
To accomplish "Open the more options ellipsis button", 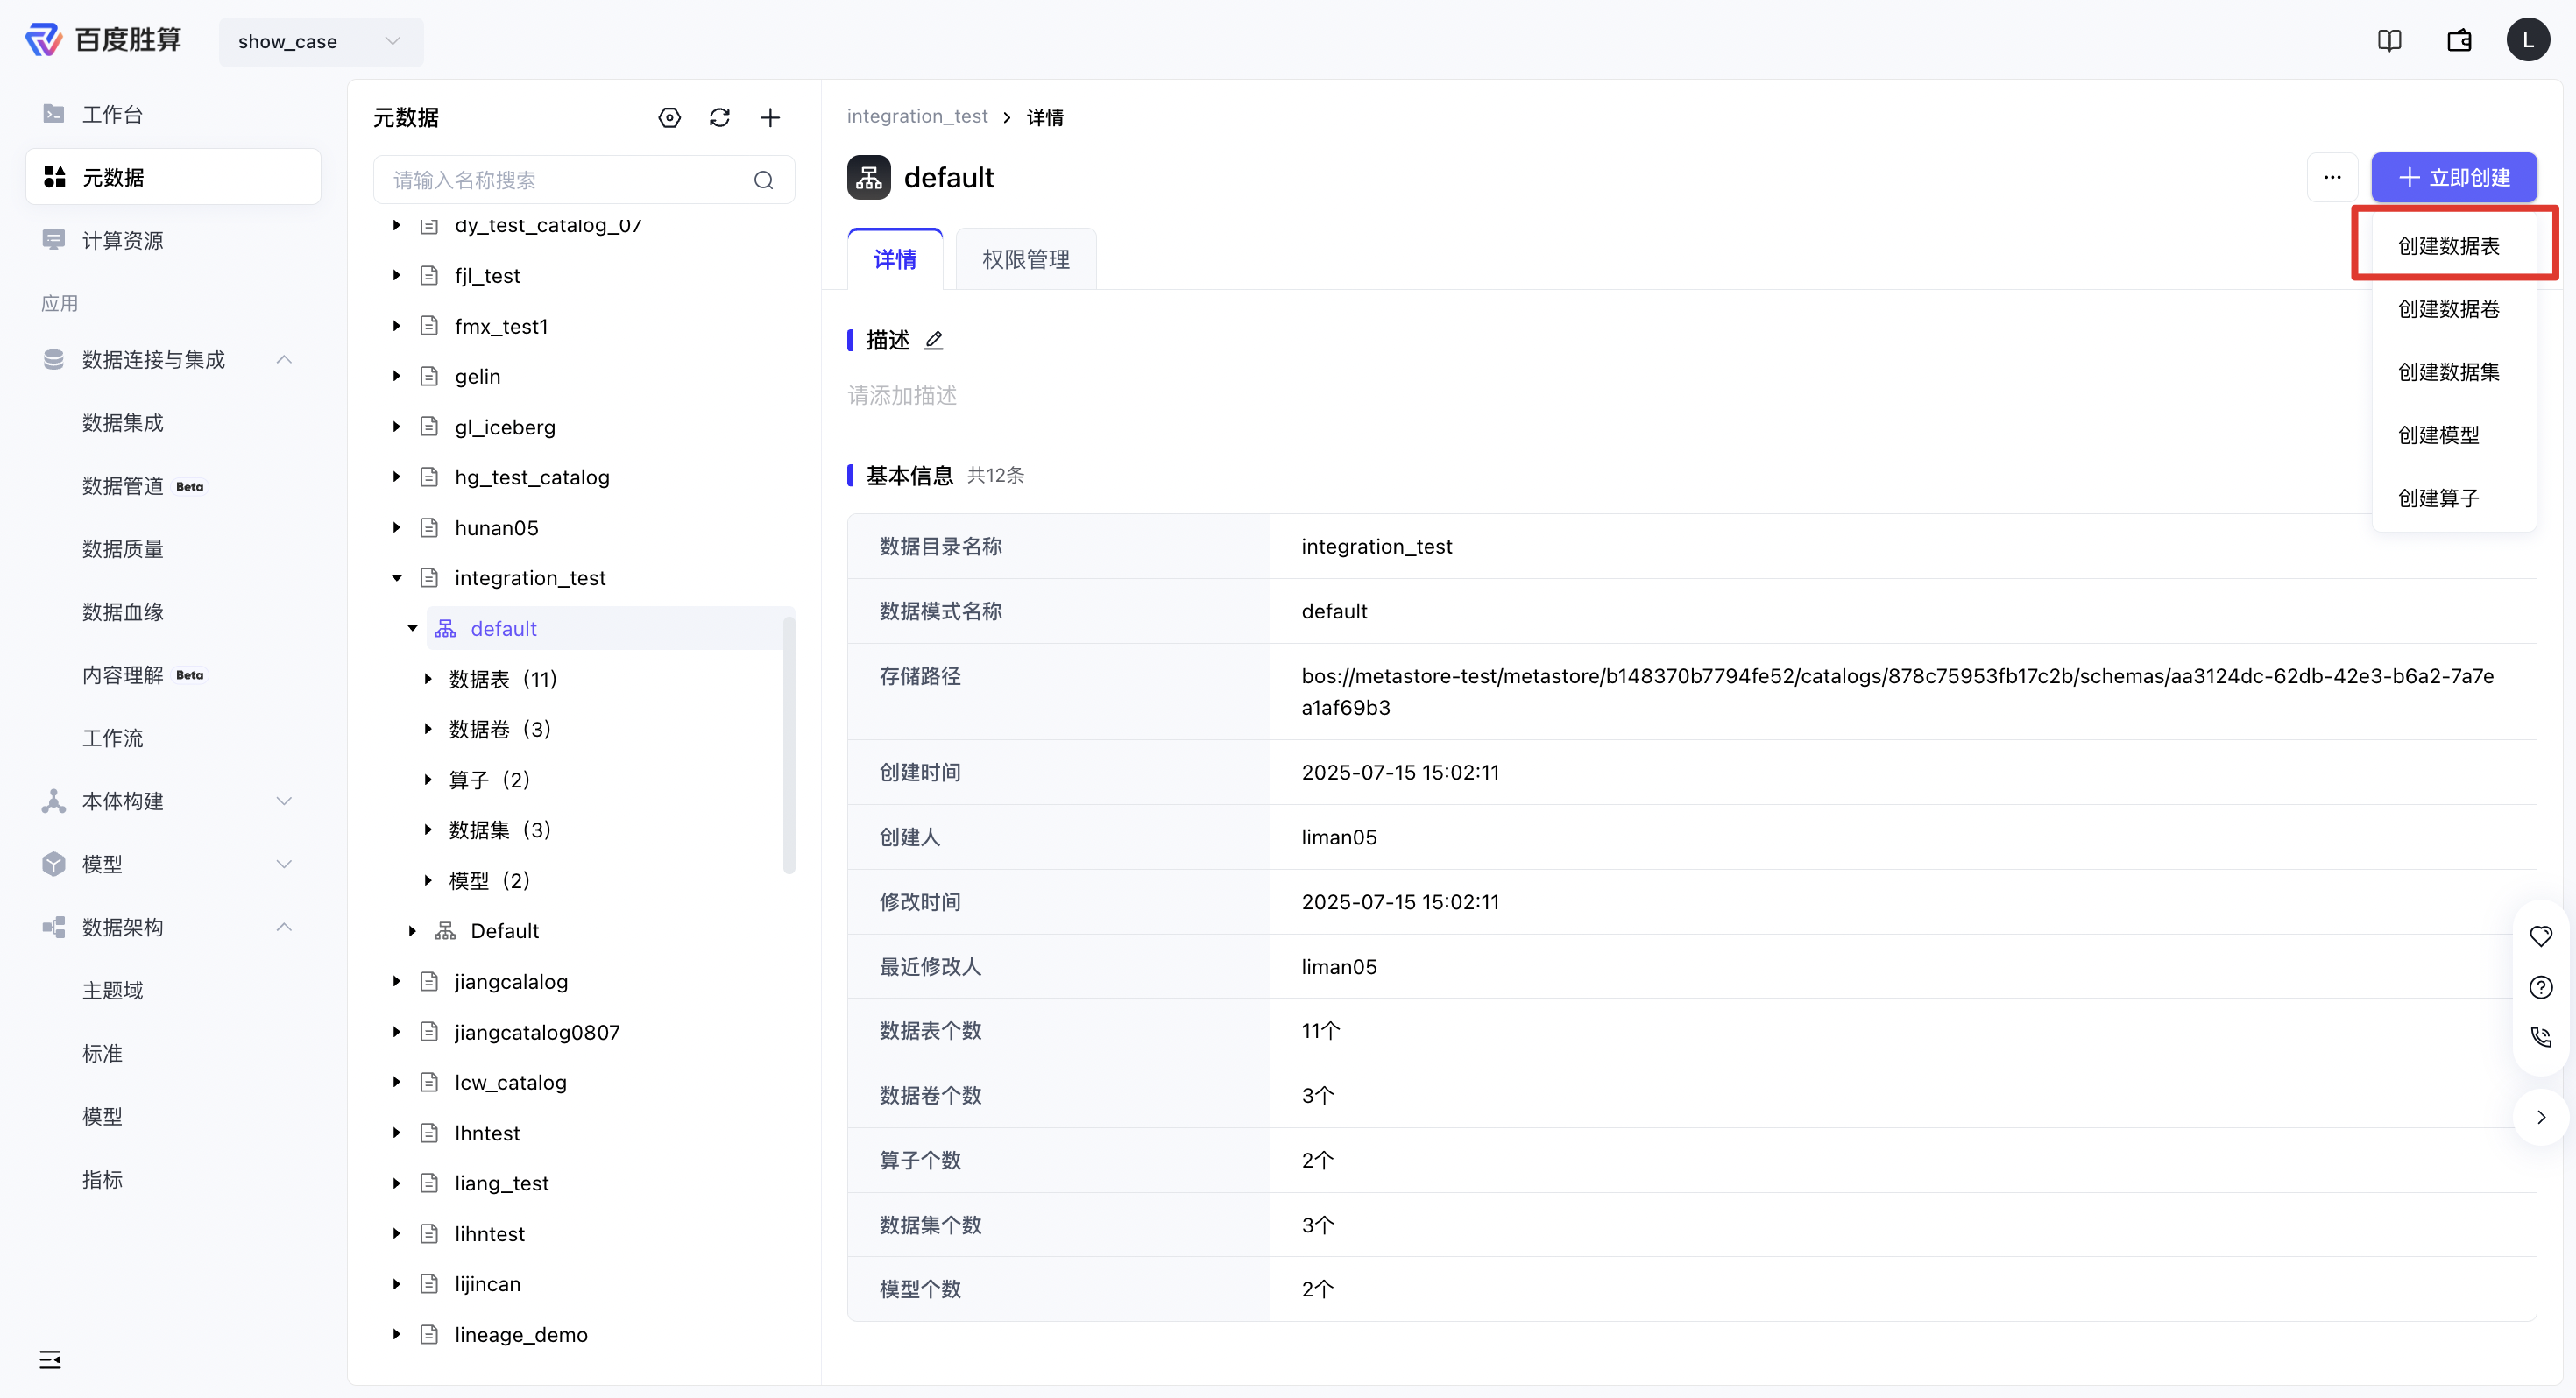I will tap(2332, 178).
